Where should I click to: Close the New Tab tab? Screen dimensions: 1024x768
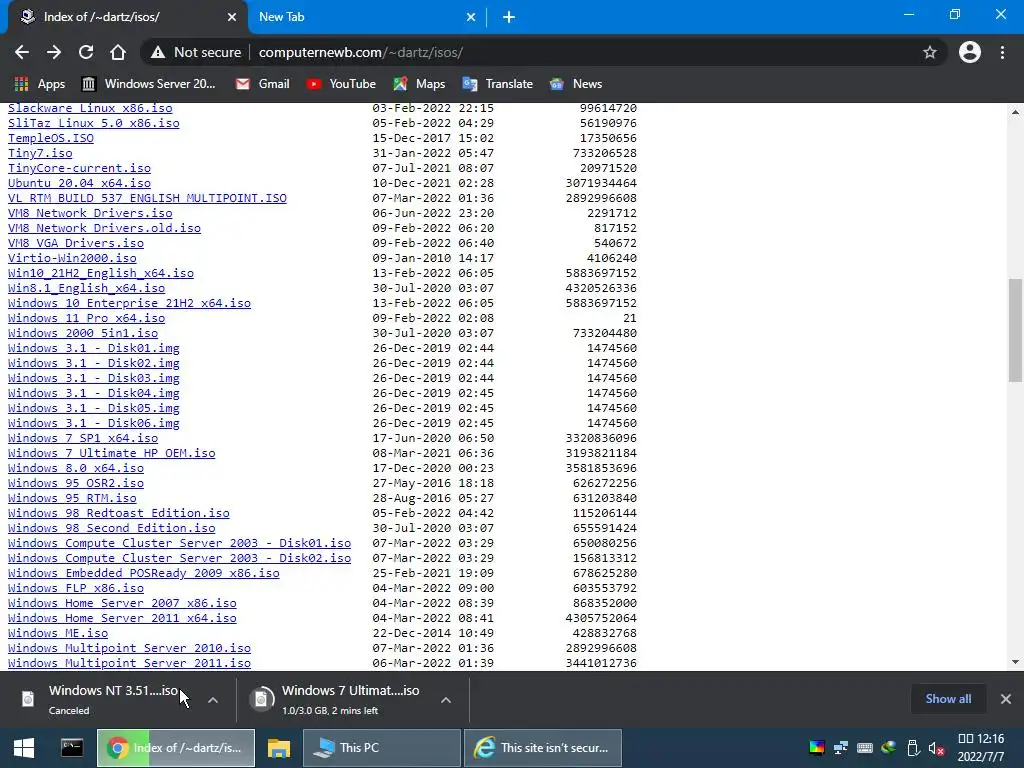(470, 17)
